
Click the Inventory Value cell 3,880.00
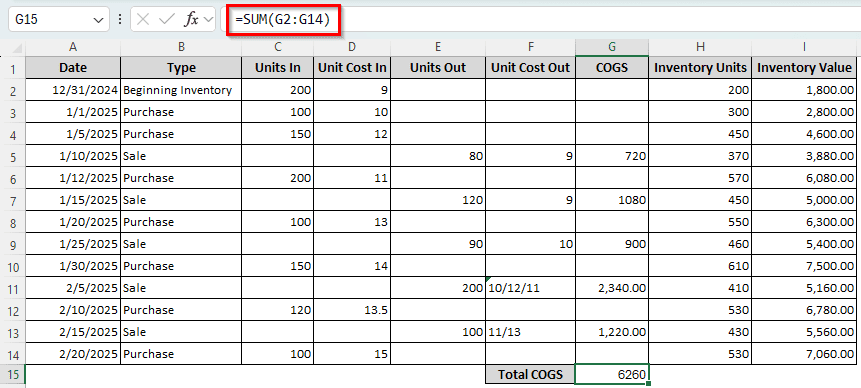(x=804, y=156)
